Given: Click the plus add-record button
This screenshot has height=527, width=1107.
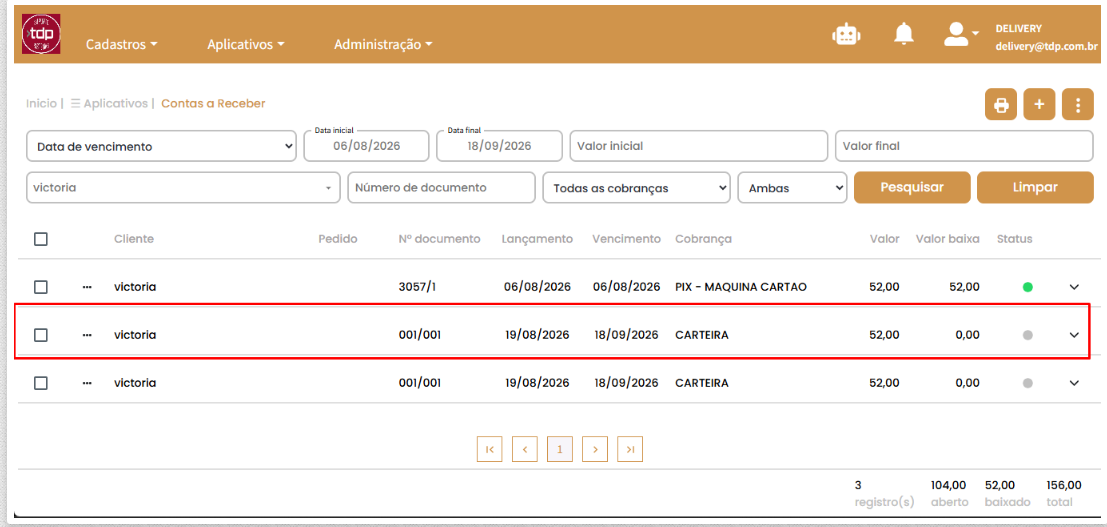Looking at the screenshot, I should [x=1039, y=105].
